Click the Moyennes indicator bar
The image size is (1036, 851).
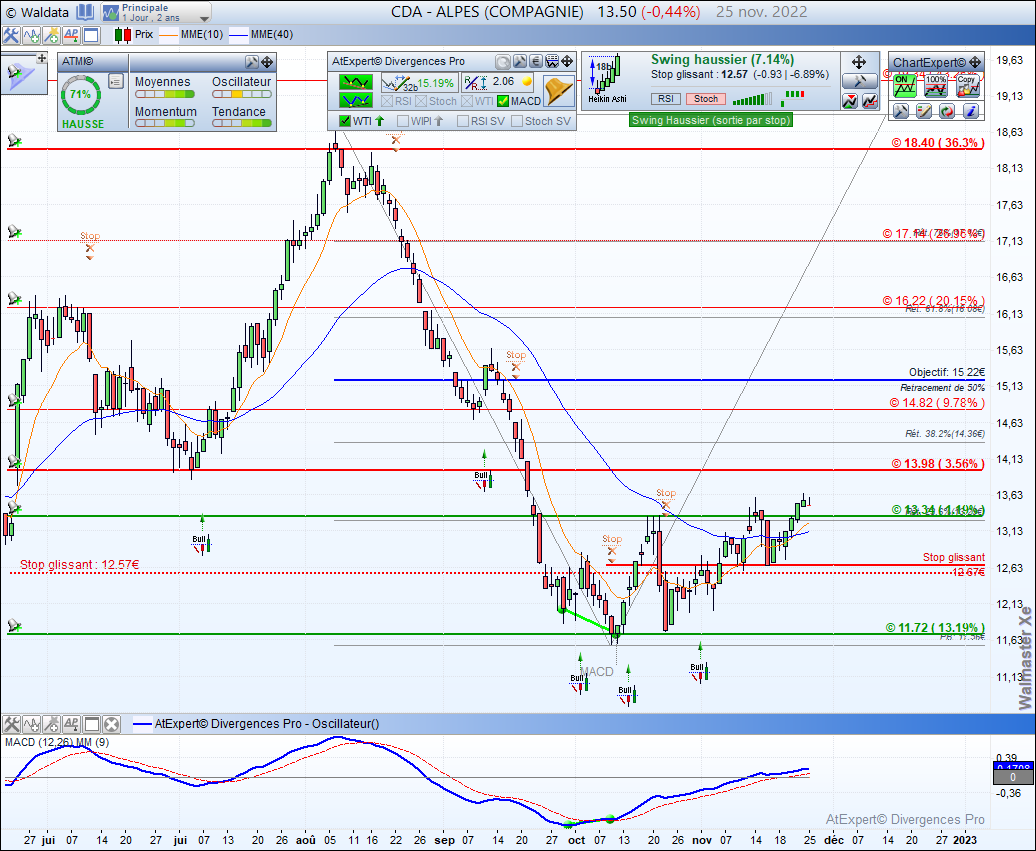pos(165,94)
